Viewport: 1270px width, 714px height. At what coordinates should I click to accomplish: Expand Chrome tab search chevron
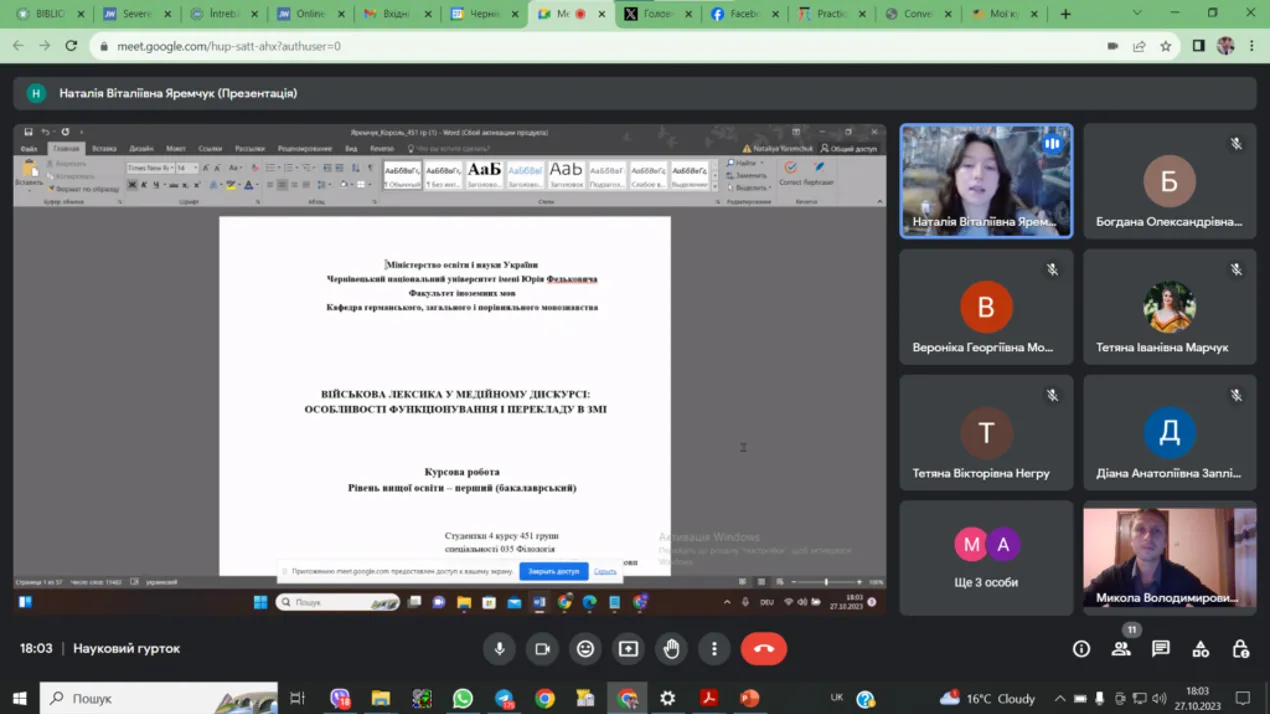(1137, 14)
